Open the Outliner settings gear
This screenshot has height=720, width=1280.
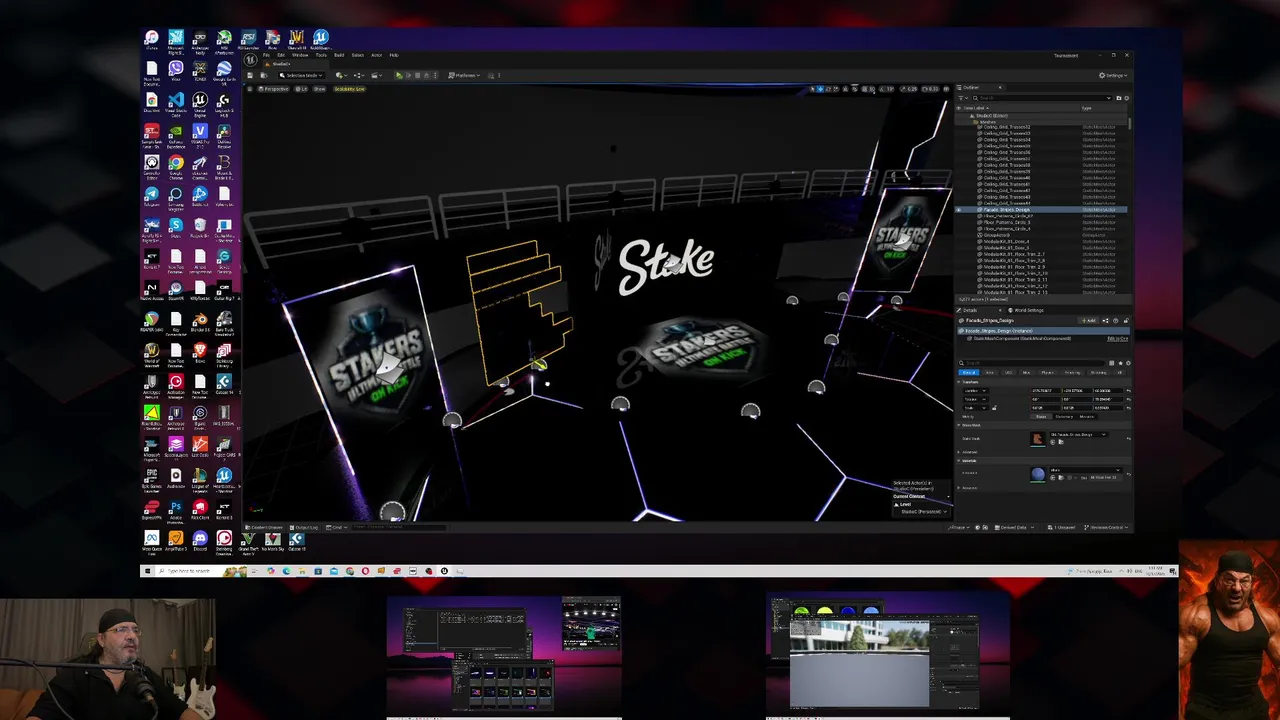coord(1127,98)
